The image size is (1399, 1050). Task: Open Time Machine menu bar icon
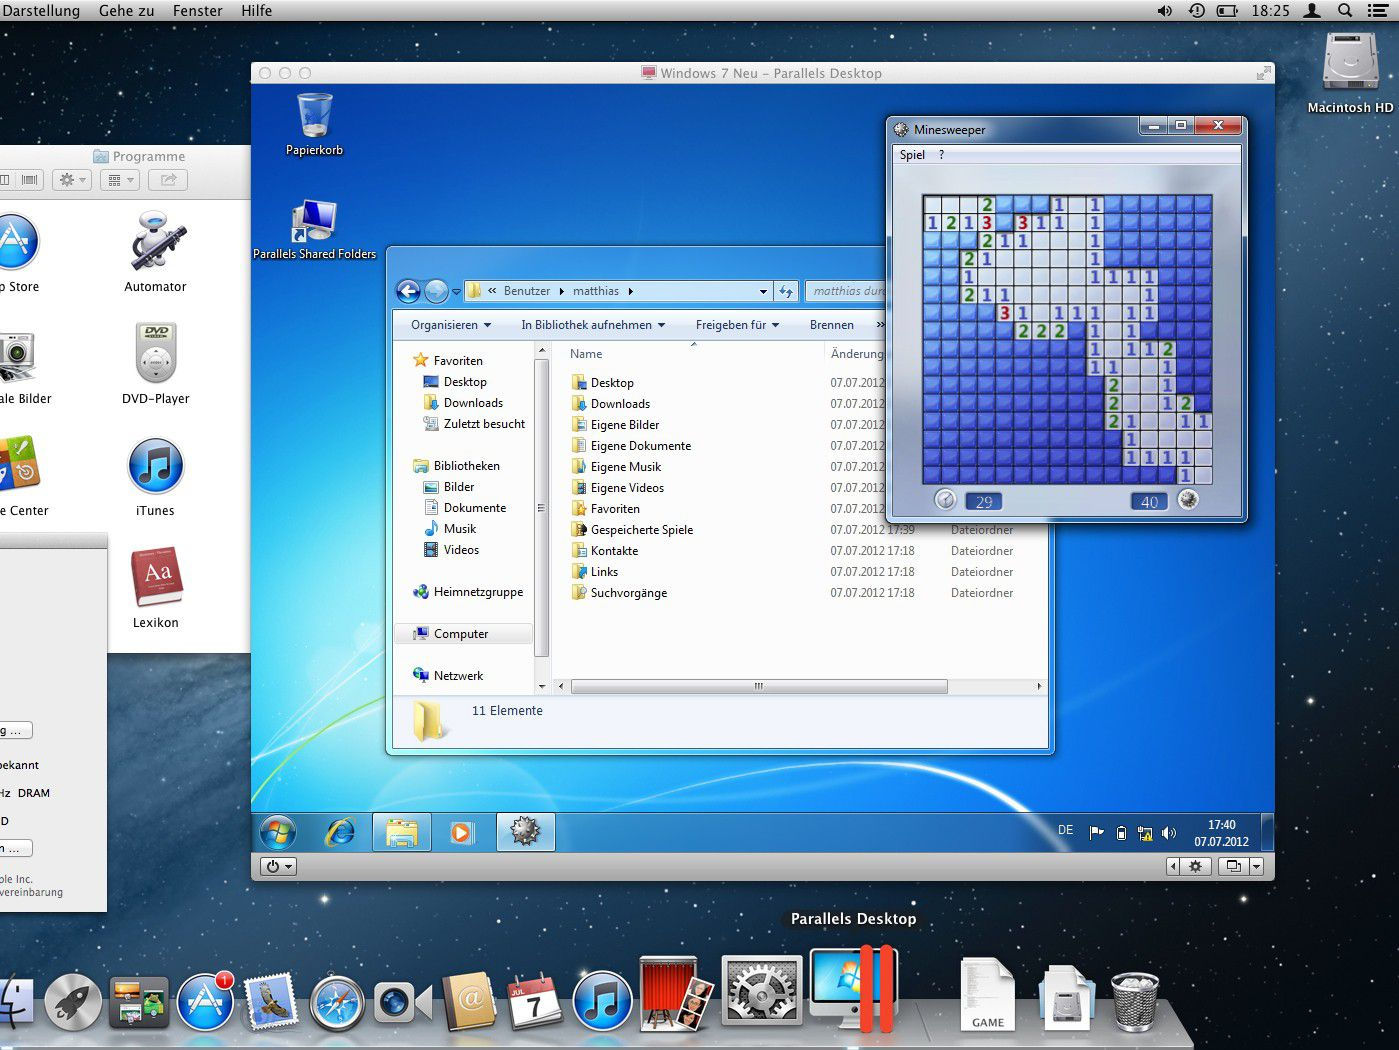click(x=1196, y=10)
